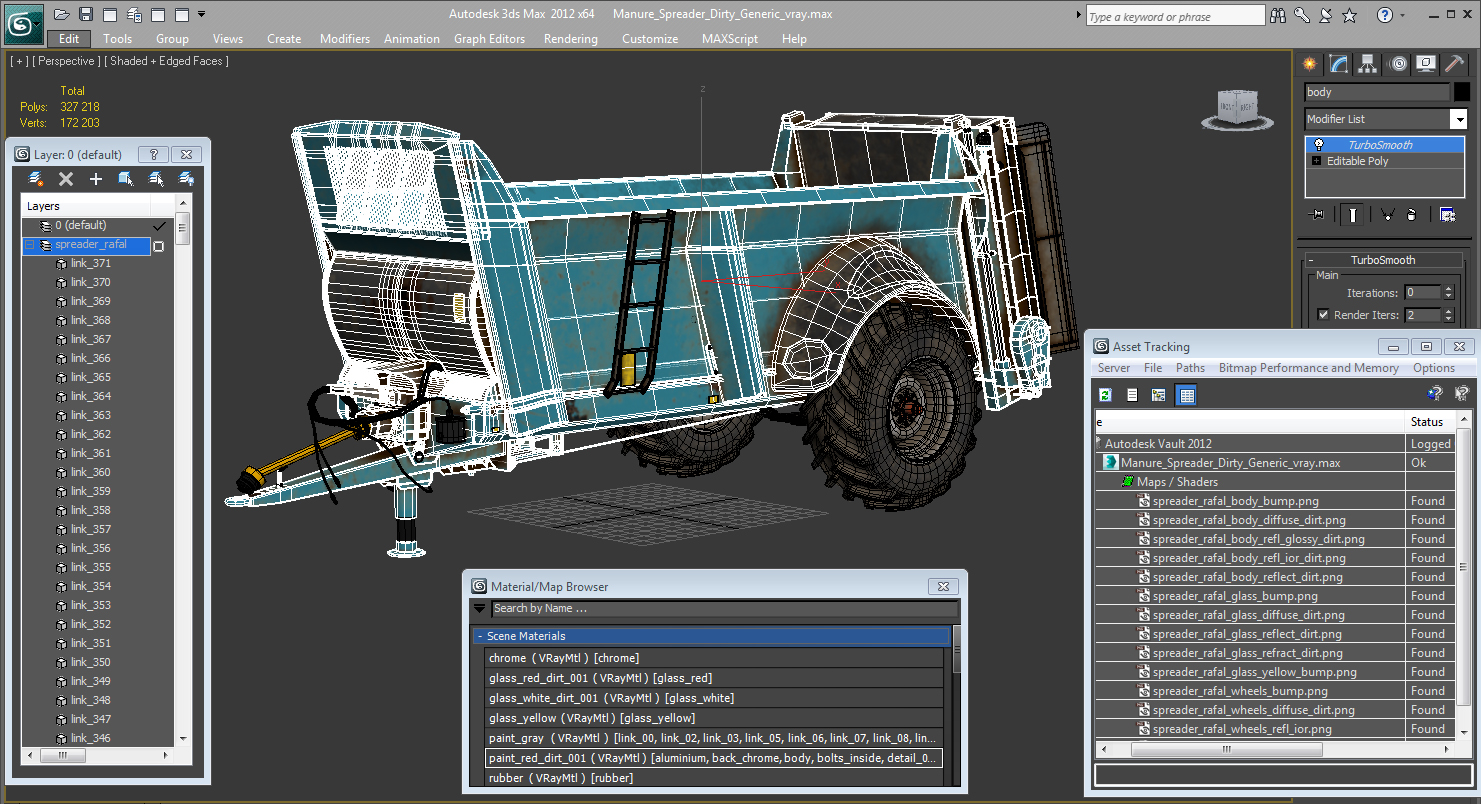Image resolution: width=1481 pixels, height=804 pixels.
Task: Click the Open File folder icon
Action: (x=62, y=15)
